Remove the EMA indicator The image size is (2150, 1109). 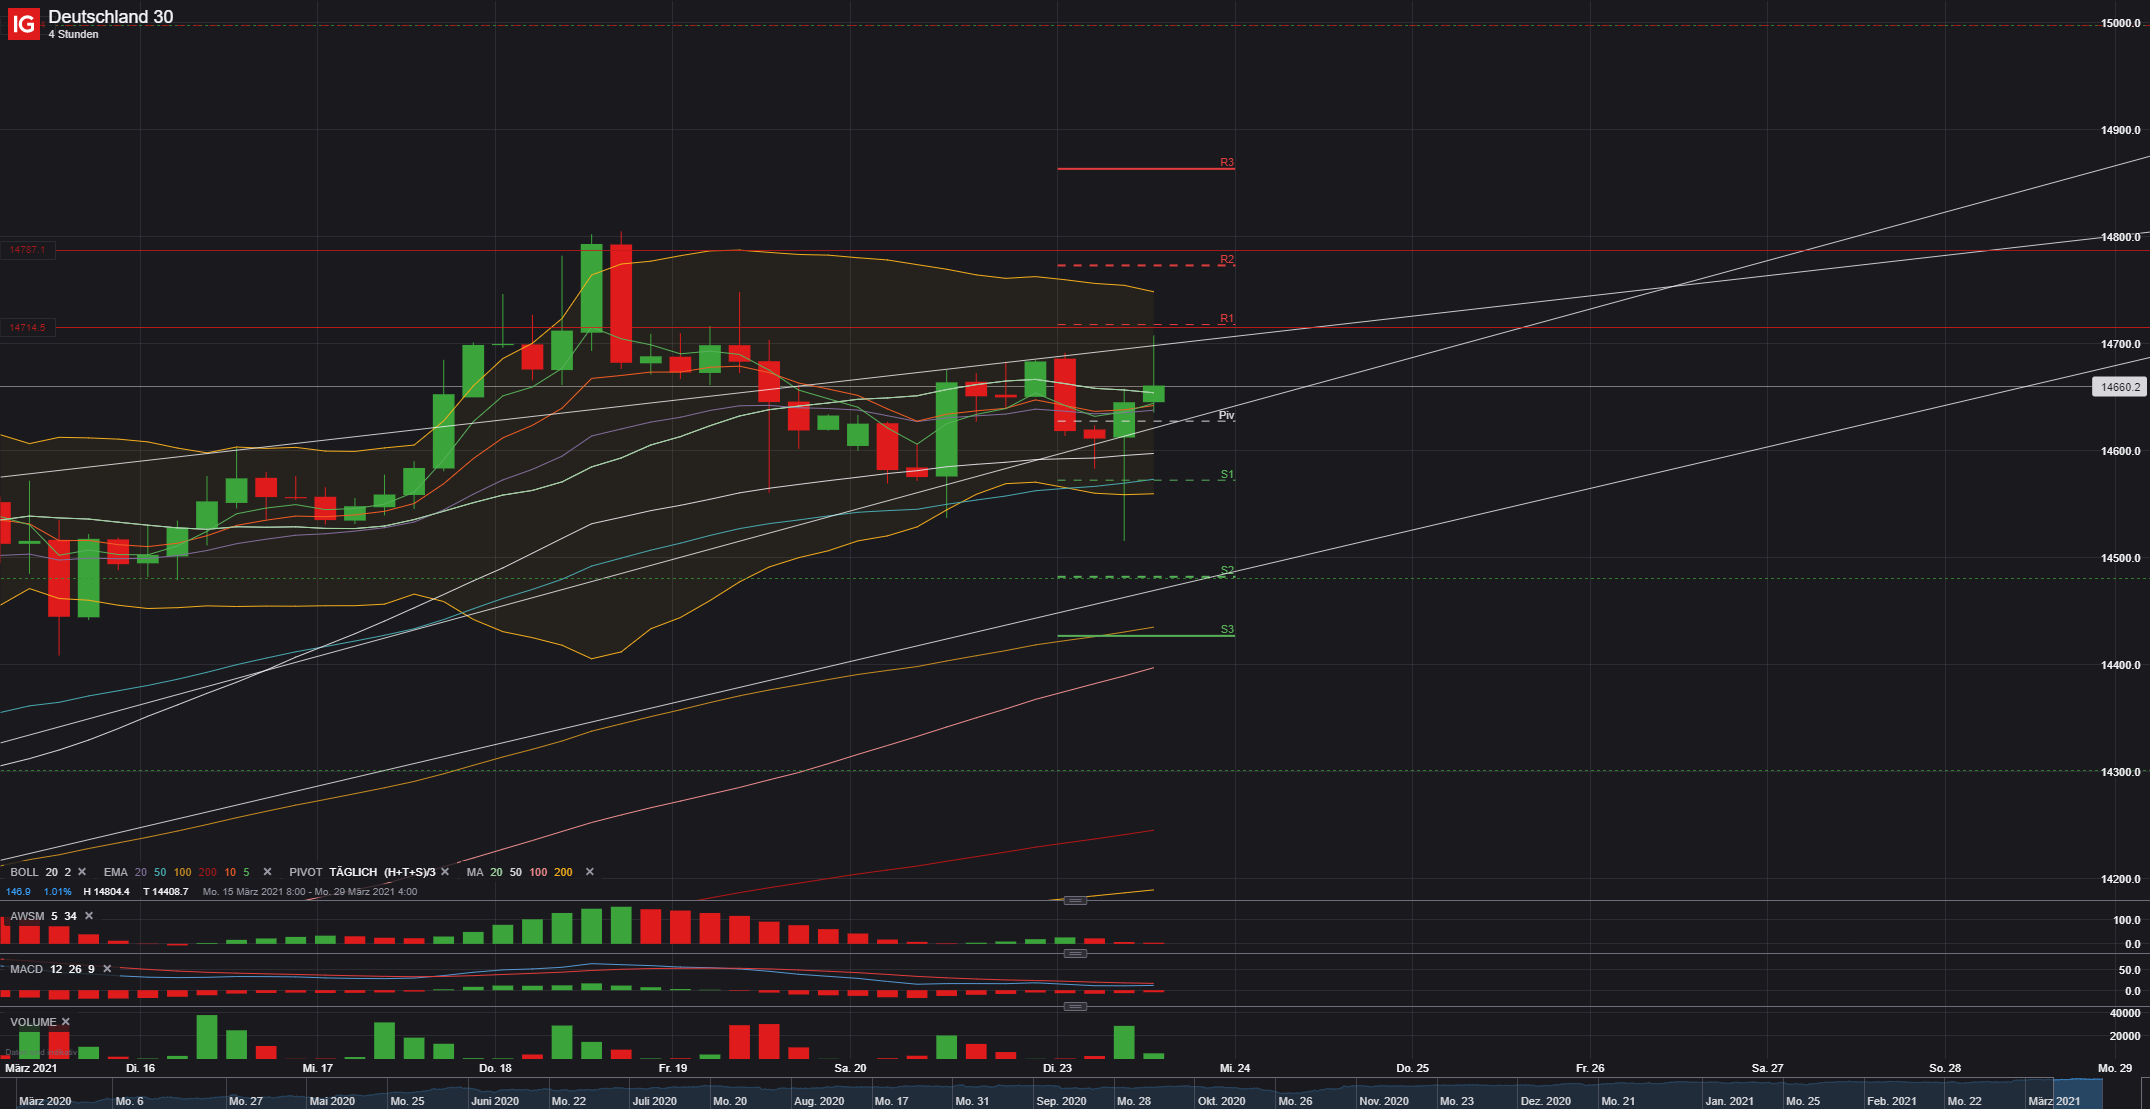click(x=267, y=872)
